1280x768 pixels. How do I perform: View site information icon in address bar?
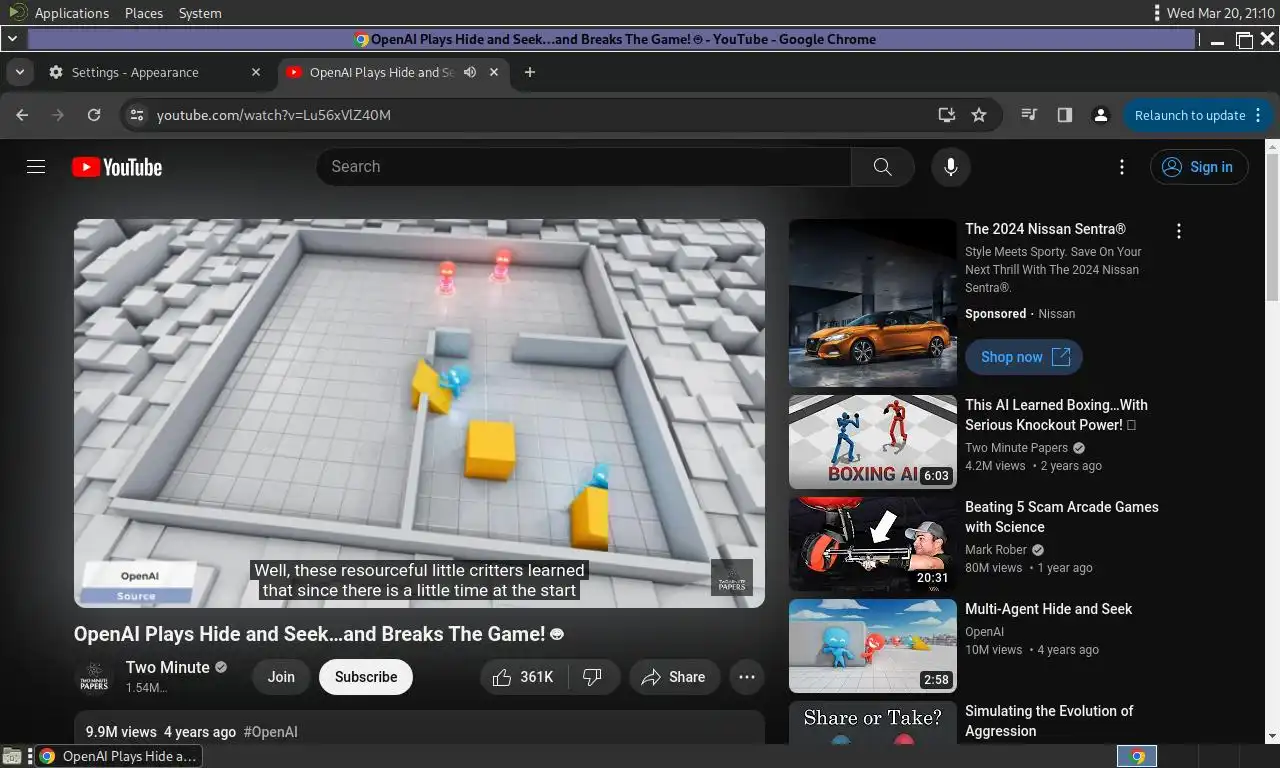pos(137,115)
